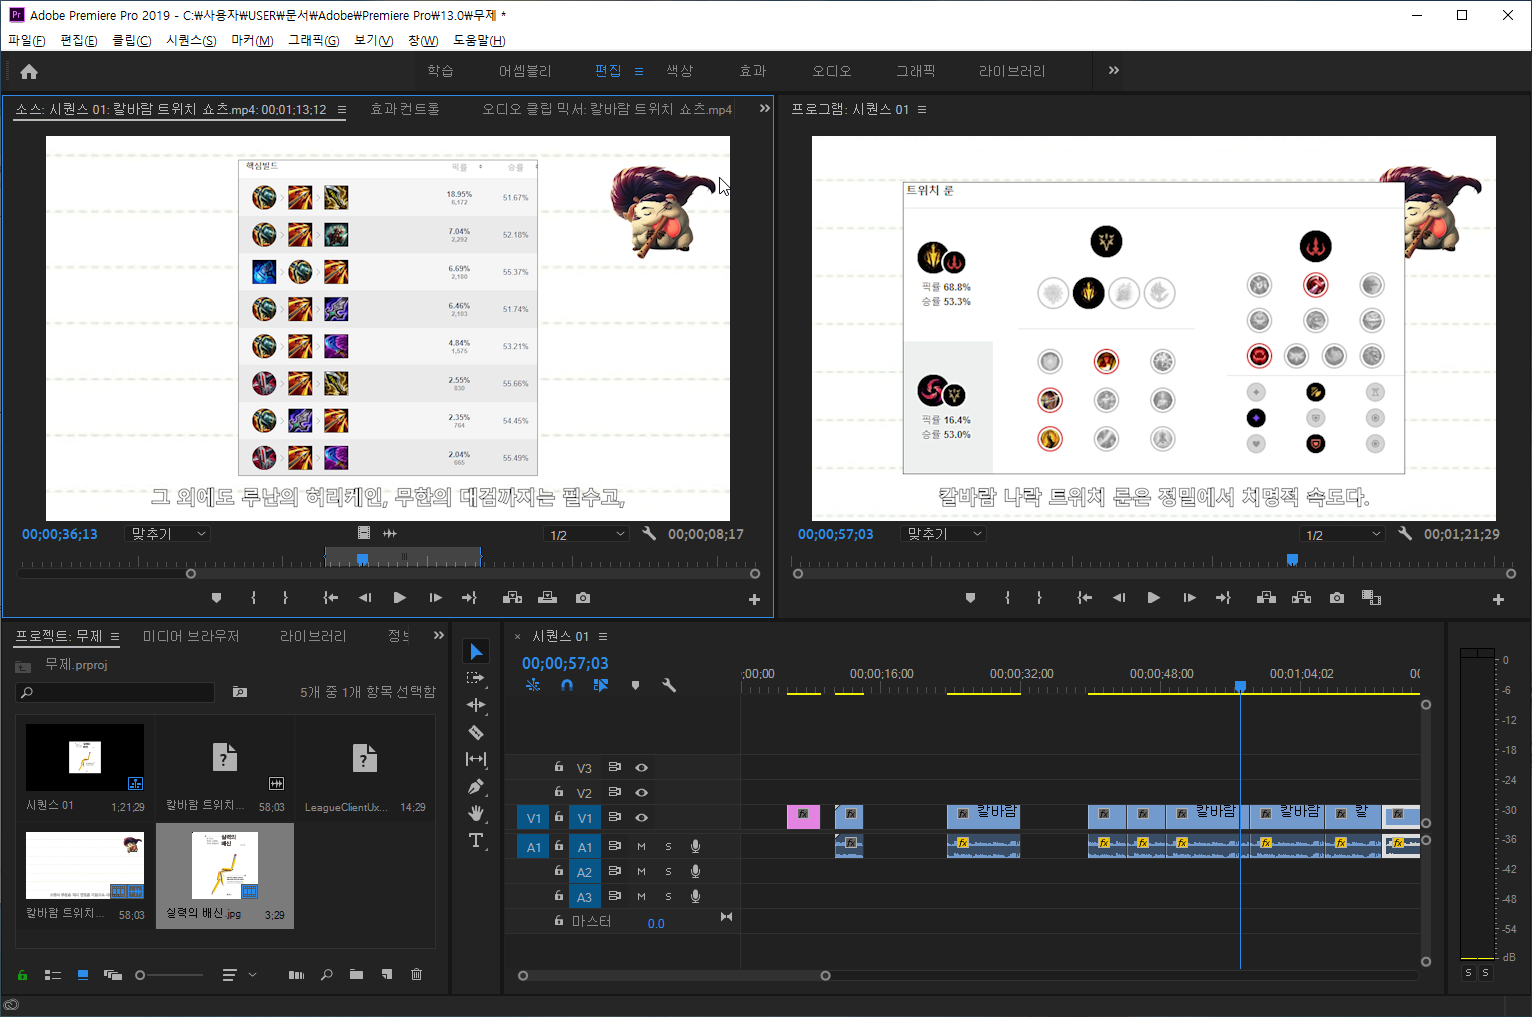Delete selected item with trash icon
The width and height of the screenshot is (1532, 1017).
click(x=417, y=974)
